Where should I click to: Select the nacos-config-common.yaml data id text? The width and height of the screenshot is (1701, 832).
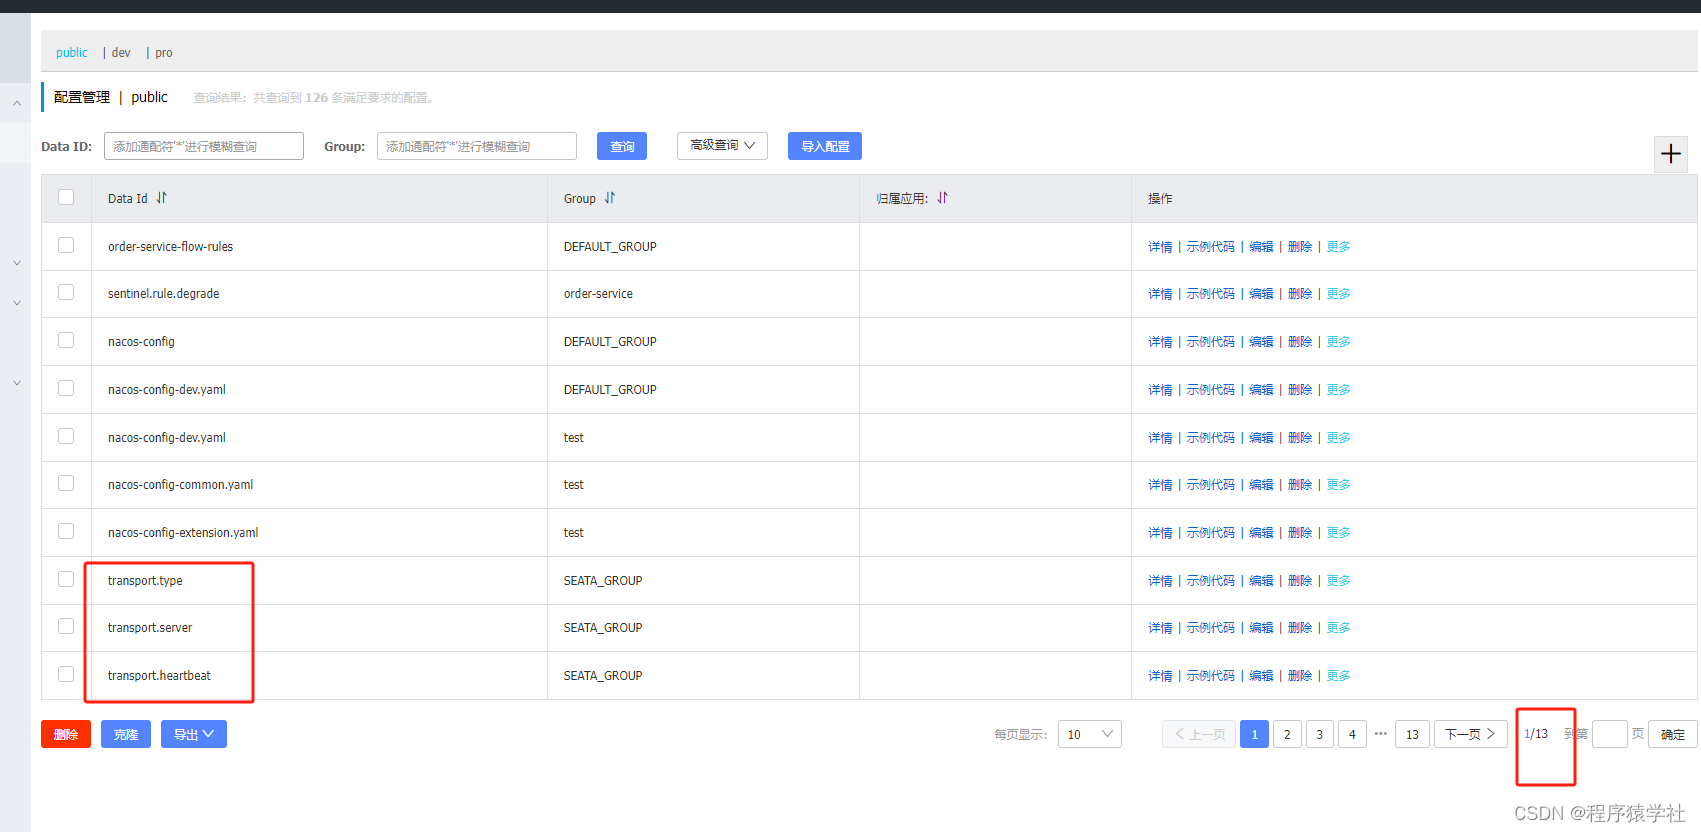(x=181, y=485)
